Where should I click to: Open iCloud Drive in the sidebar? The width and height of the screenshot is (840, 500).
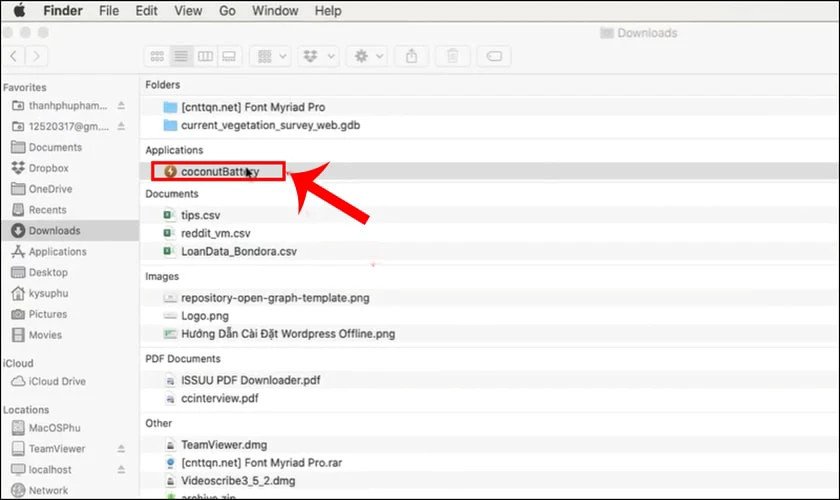pyautogui.click(x=57, y=381)
